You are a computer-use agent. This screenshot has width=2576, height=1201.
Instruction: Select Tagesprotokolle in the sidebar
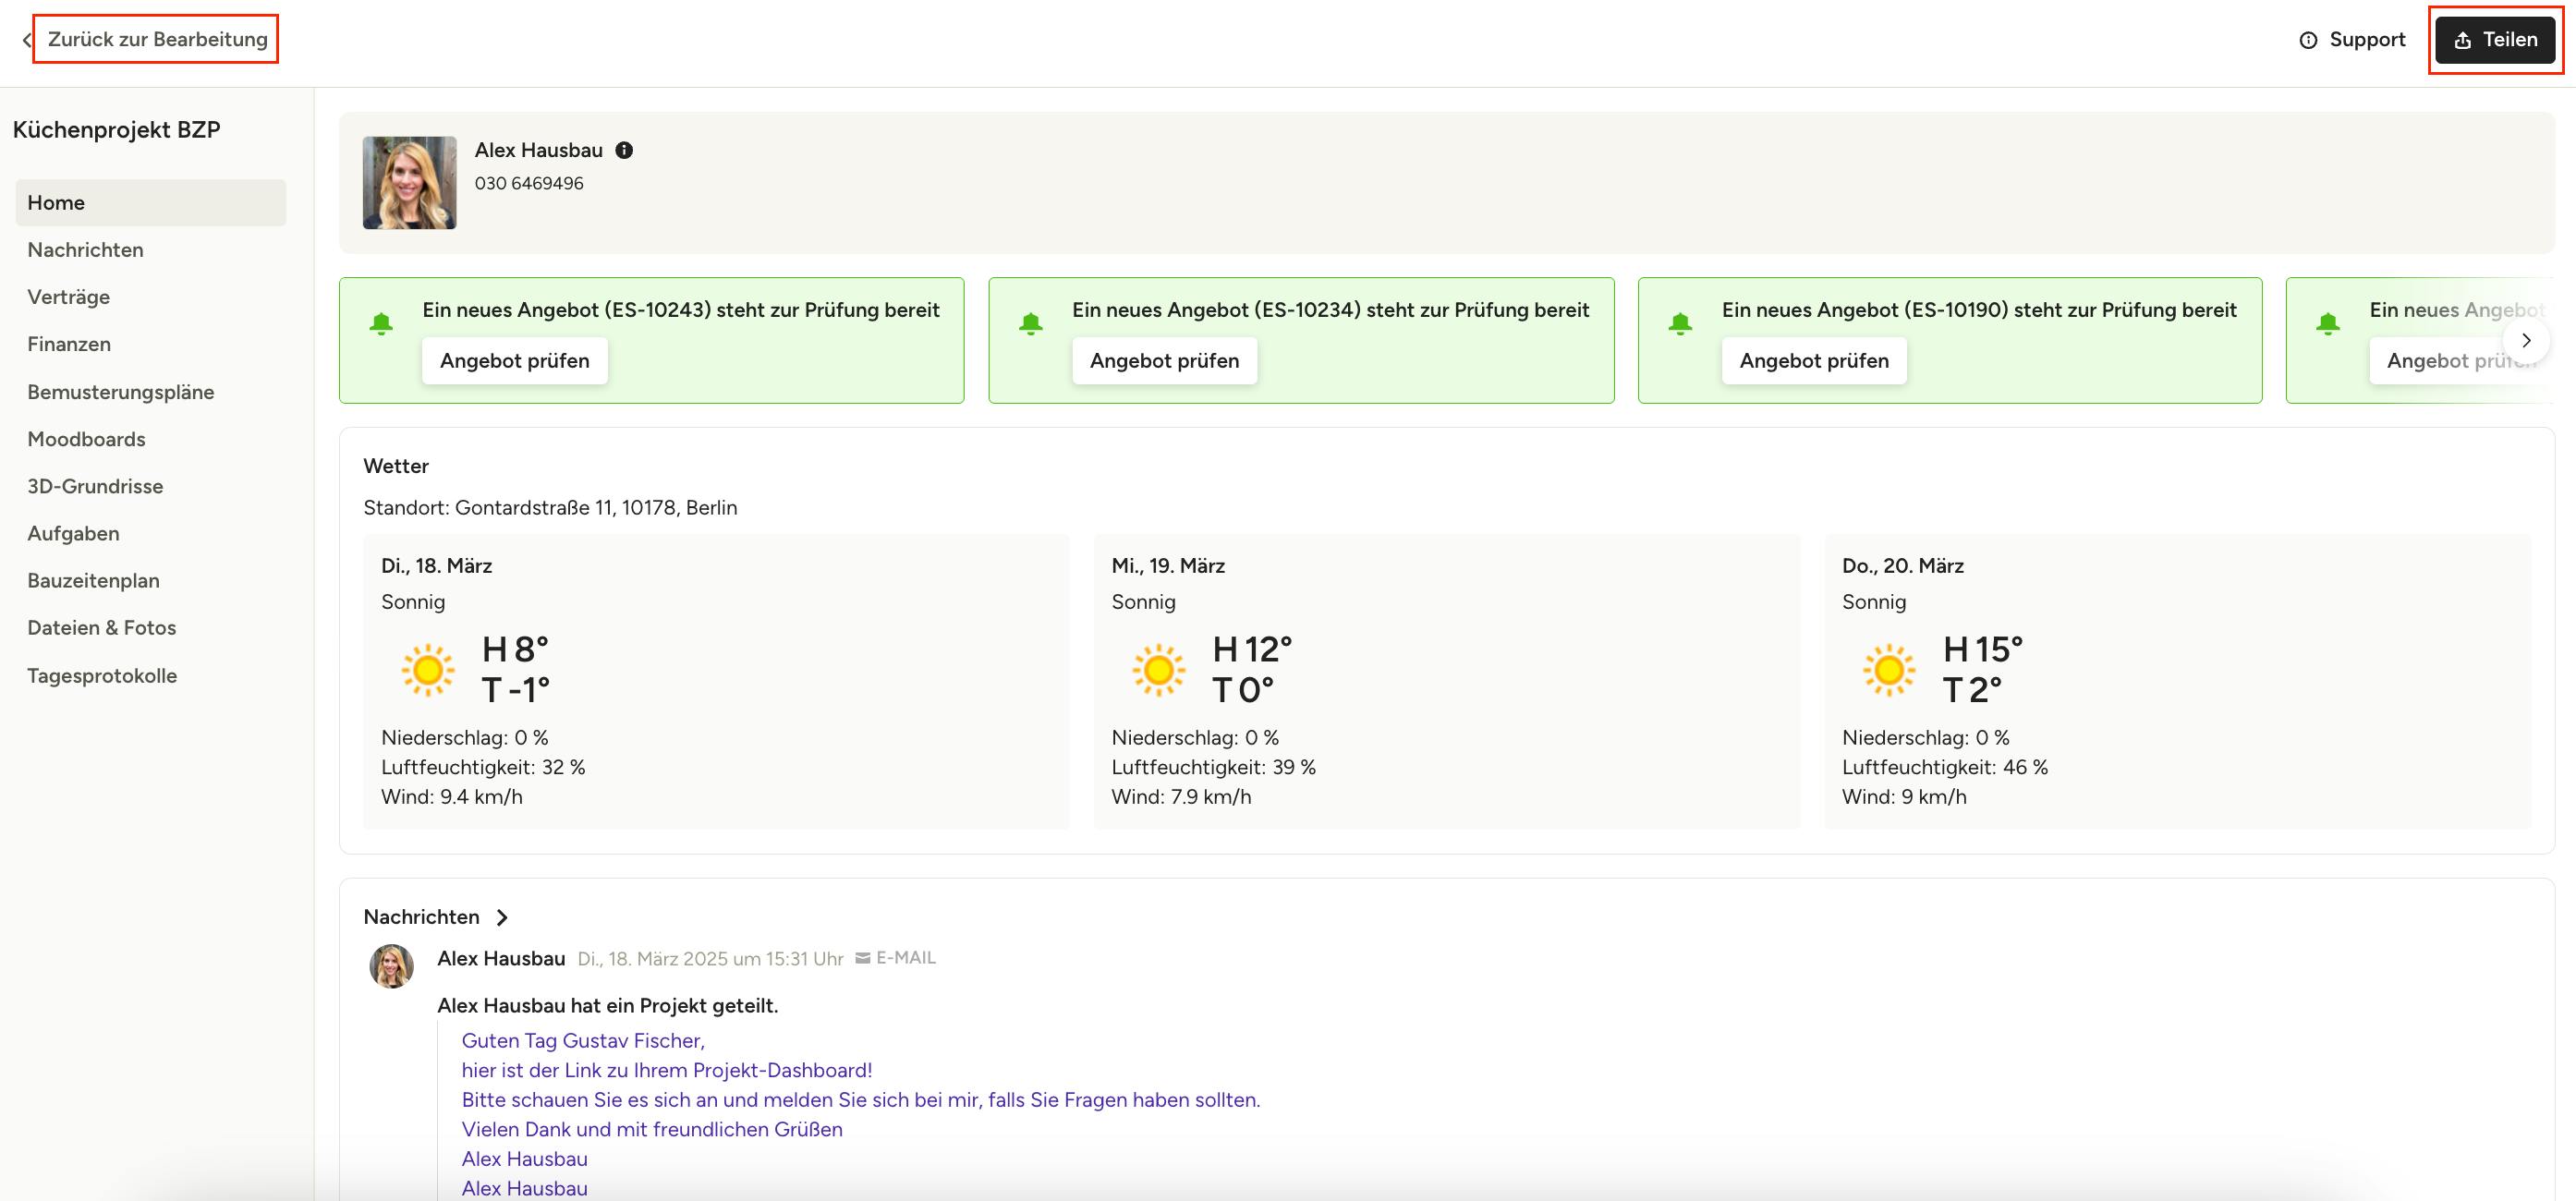coord(102,676)
